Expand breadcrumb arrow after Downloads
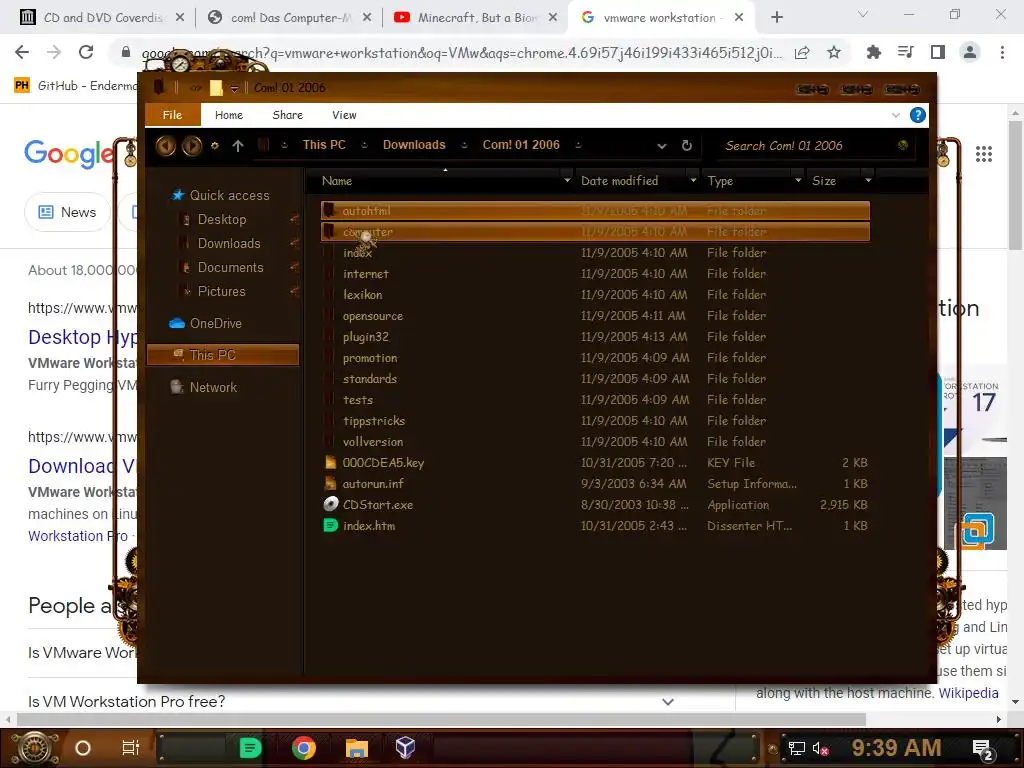1024x768 pixels. point(464,146)
